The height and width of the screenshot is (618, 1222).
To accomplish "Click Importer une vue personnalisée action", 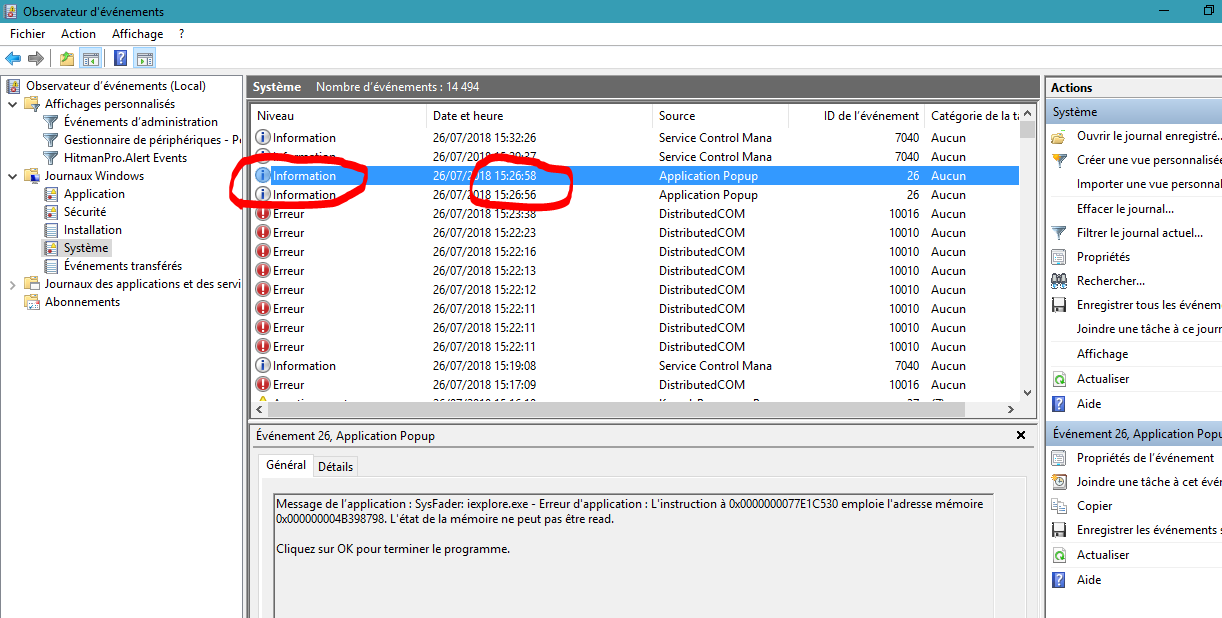I will [x=1149, y=184].
